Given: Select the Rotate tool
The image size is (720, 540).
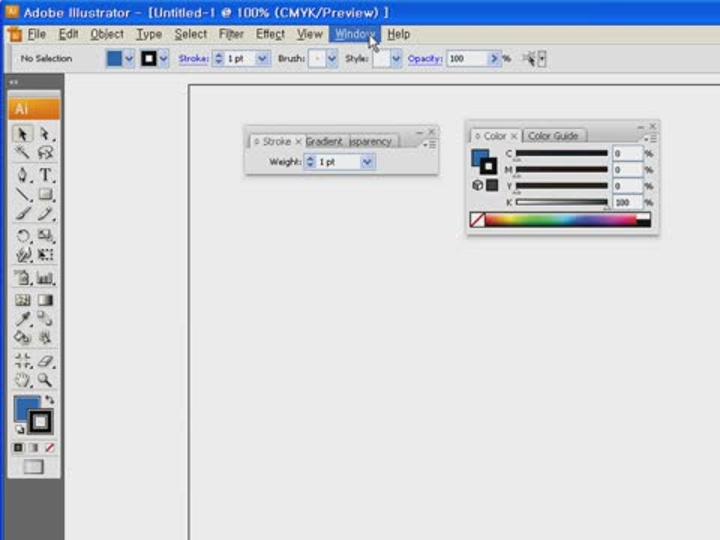Looking at the screenshot, I should (22, 236).
